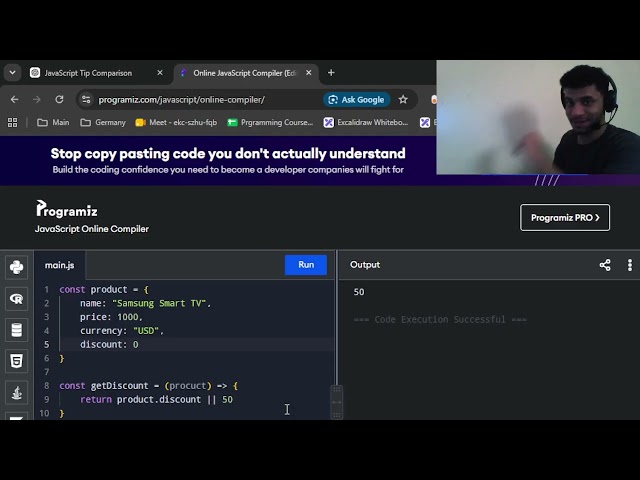This screenshot has height=480, width=640.
Task: Open the Excalidraw Whiteboard bookmark
Action: coord(366,122)
